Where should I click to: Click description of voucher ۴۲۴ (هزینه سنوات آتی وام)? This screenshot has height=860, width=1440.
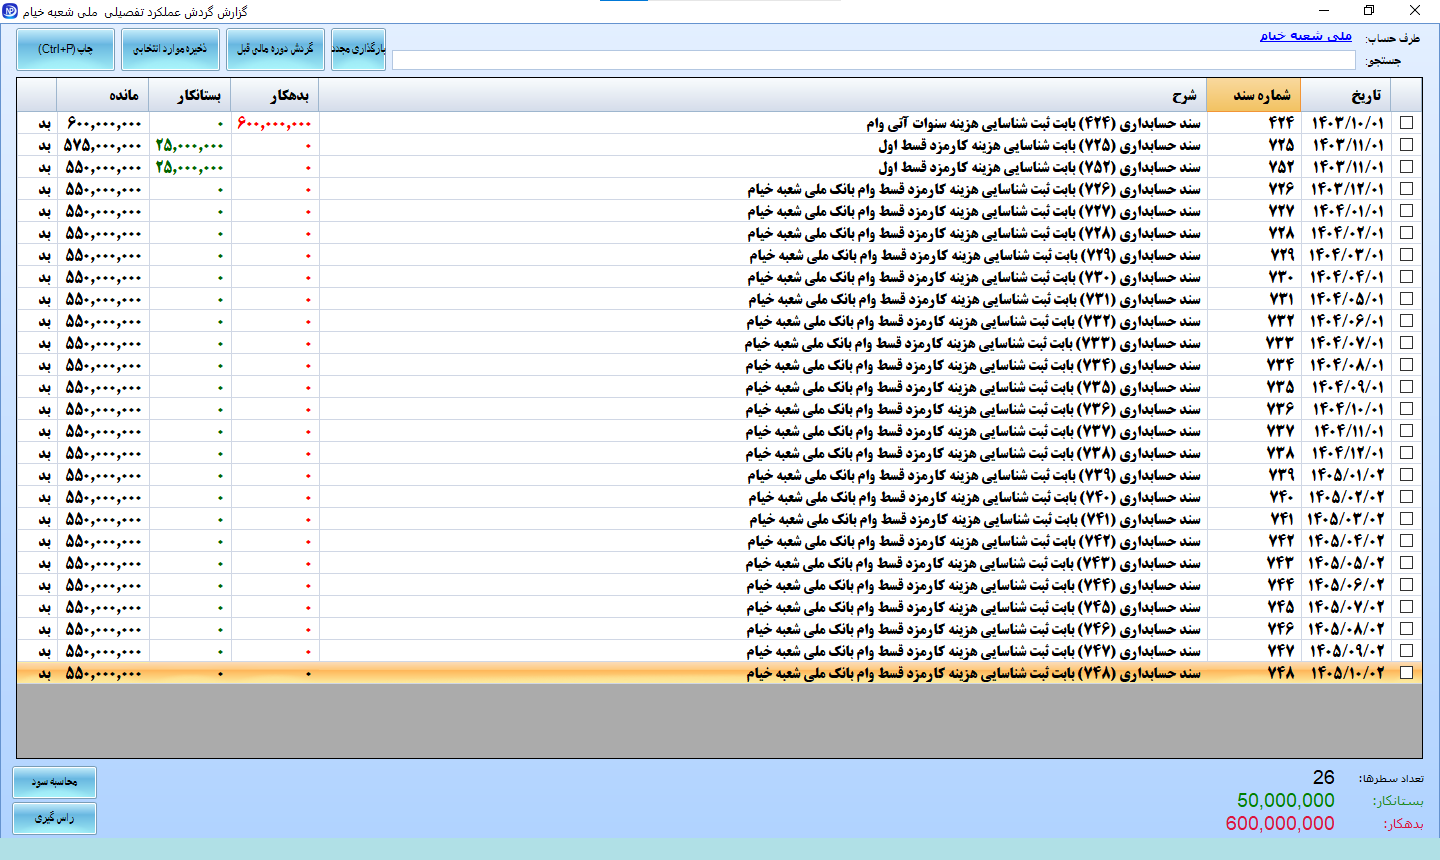pos(763,123)
